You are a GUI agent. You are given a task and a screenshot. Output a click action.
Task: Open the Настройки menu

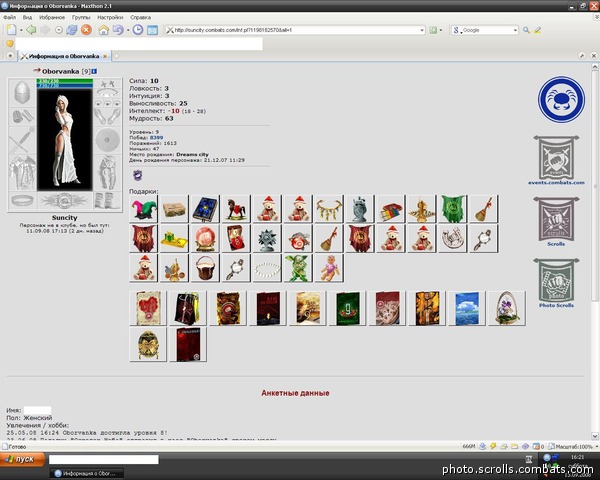[110, 17]
